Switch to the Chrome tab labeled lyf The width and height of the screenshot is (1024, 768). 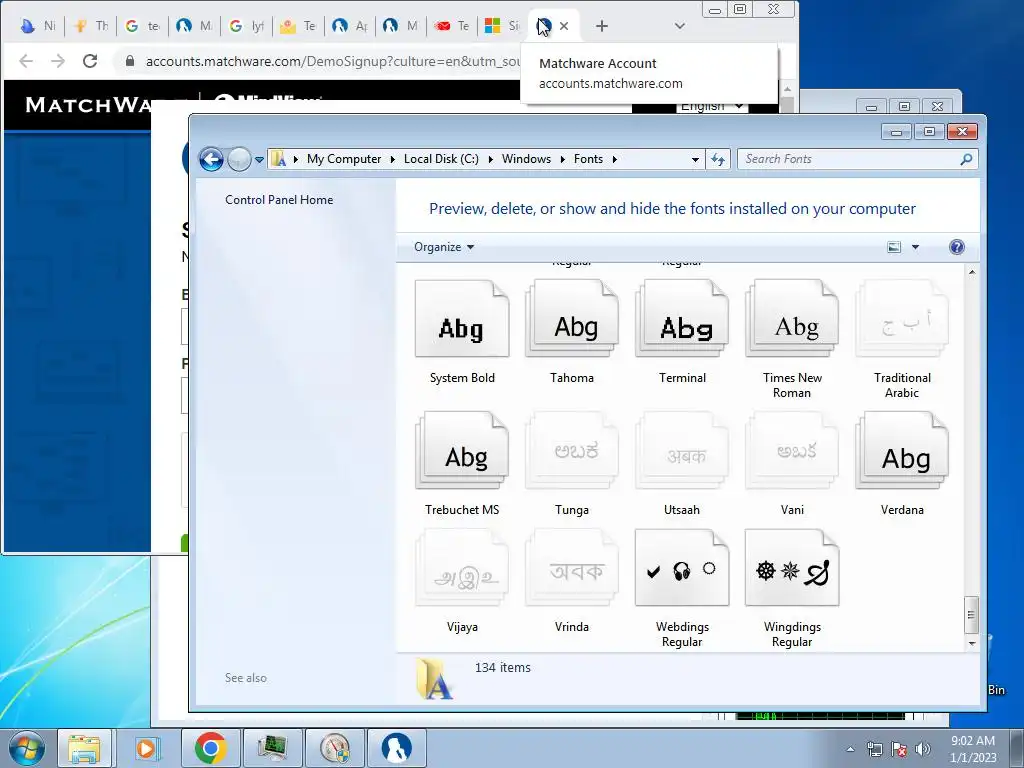pyautogui.click(x=248, y=25)
